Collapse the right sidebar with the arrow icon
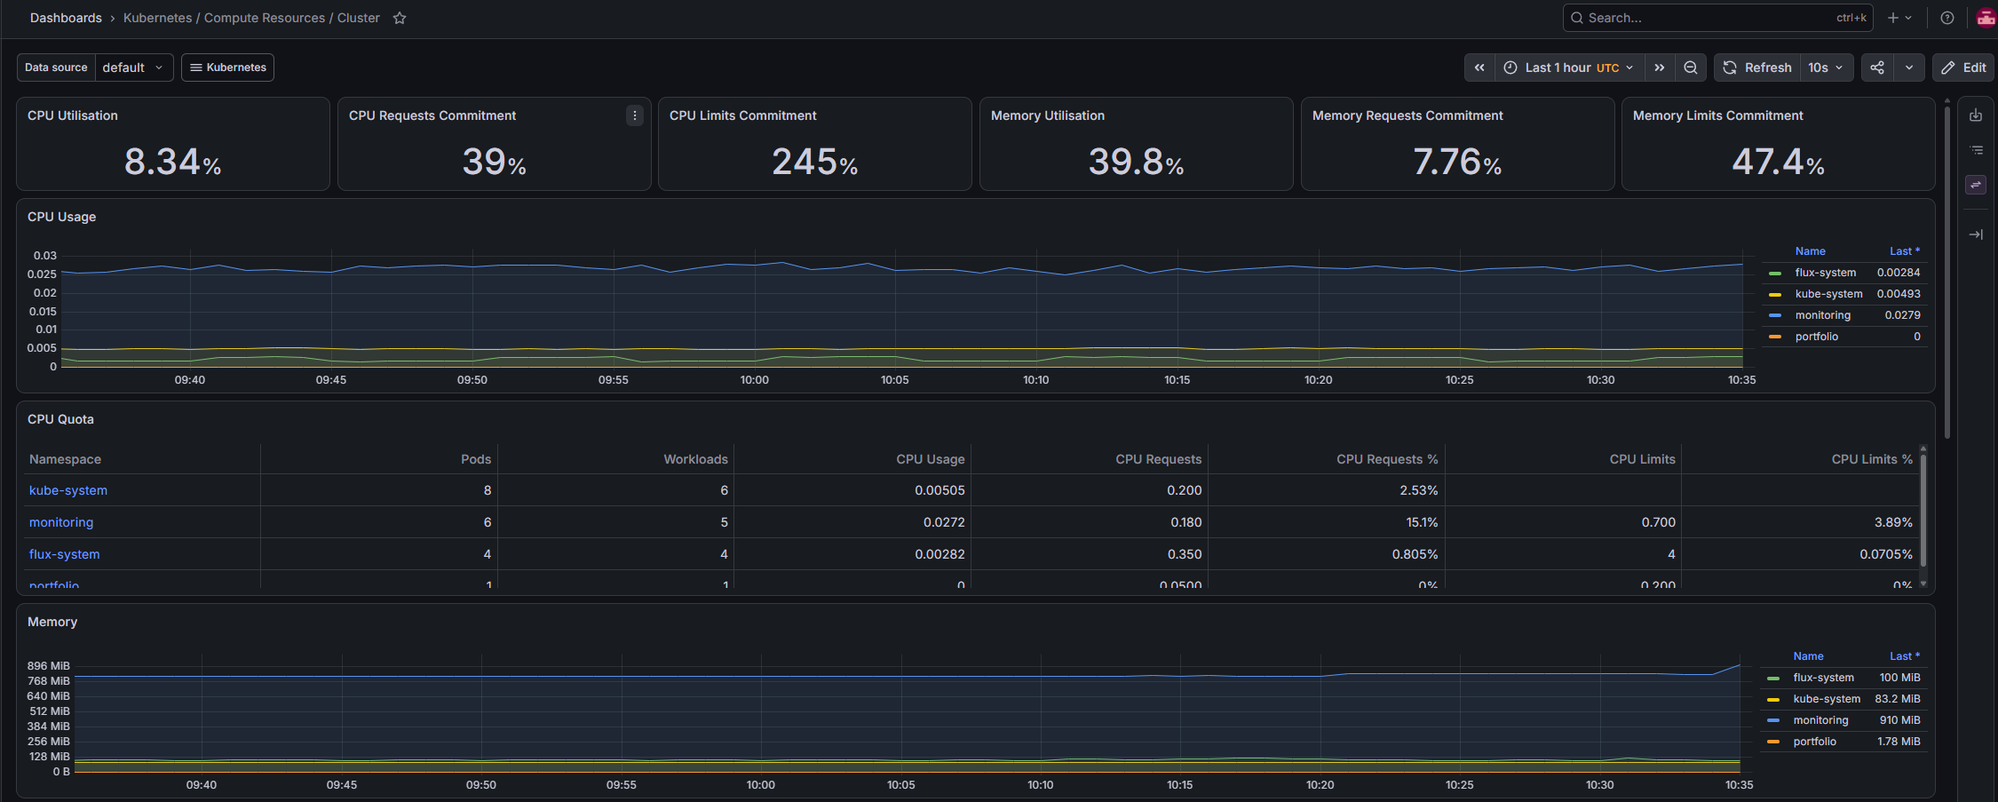The width and height of the screenshot is (1998, 802). coord(1976,235)
